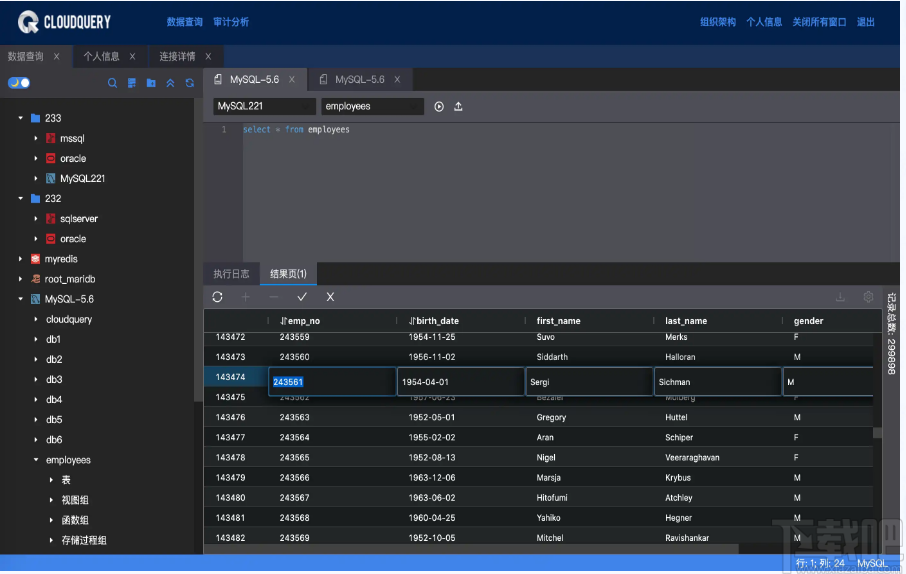Click the 个人信息 header link
Viewport: 906px width, 574px height.
pyautogui.click(x=764, y=22)
